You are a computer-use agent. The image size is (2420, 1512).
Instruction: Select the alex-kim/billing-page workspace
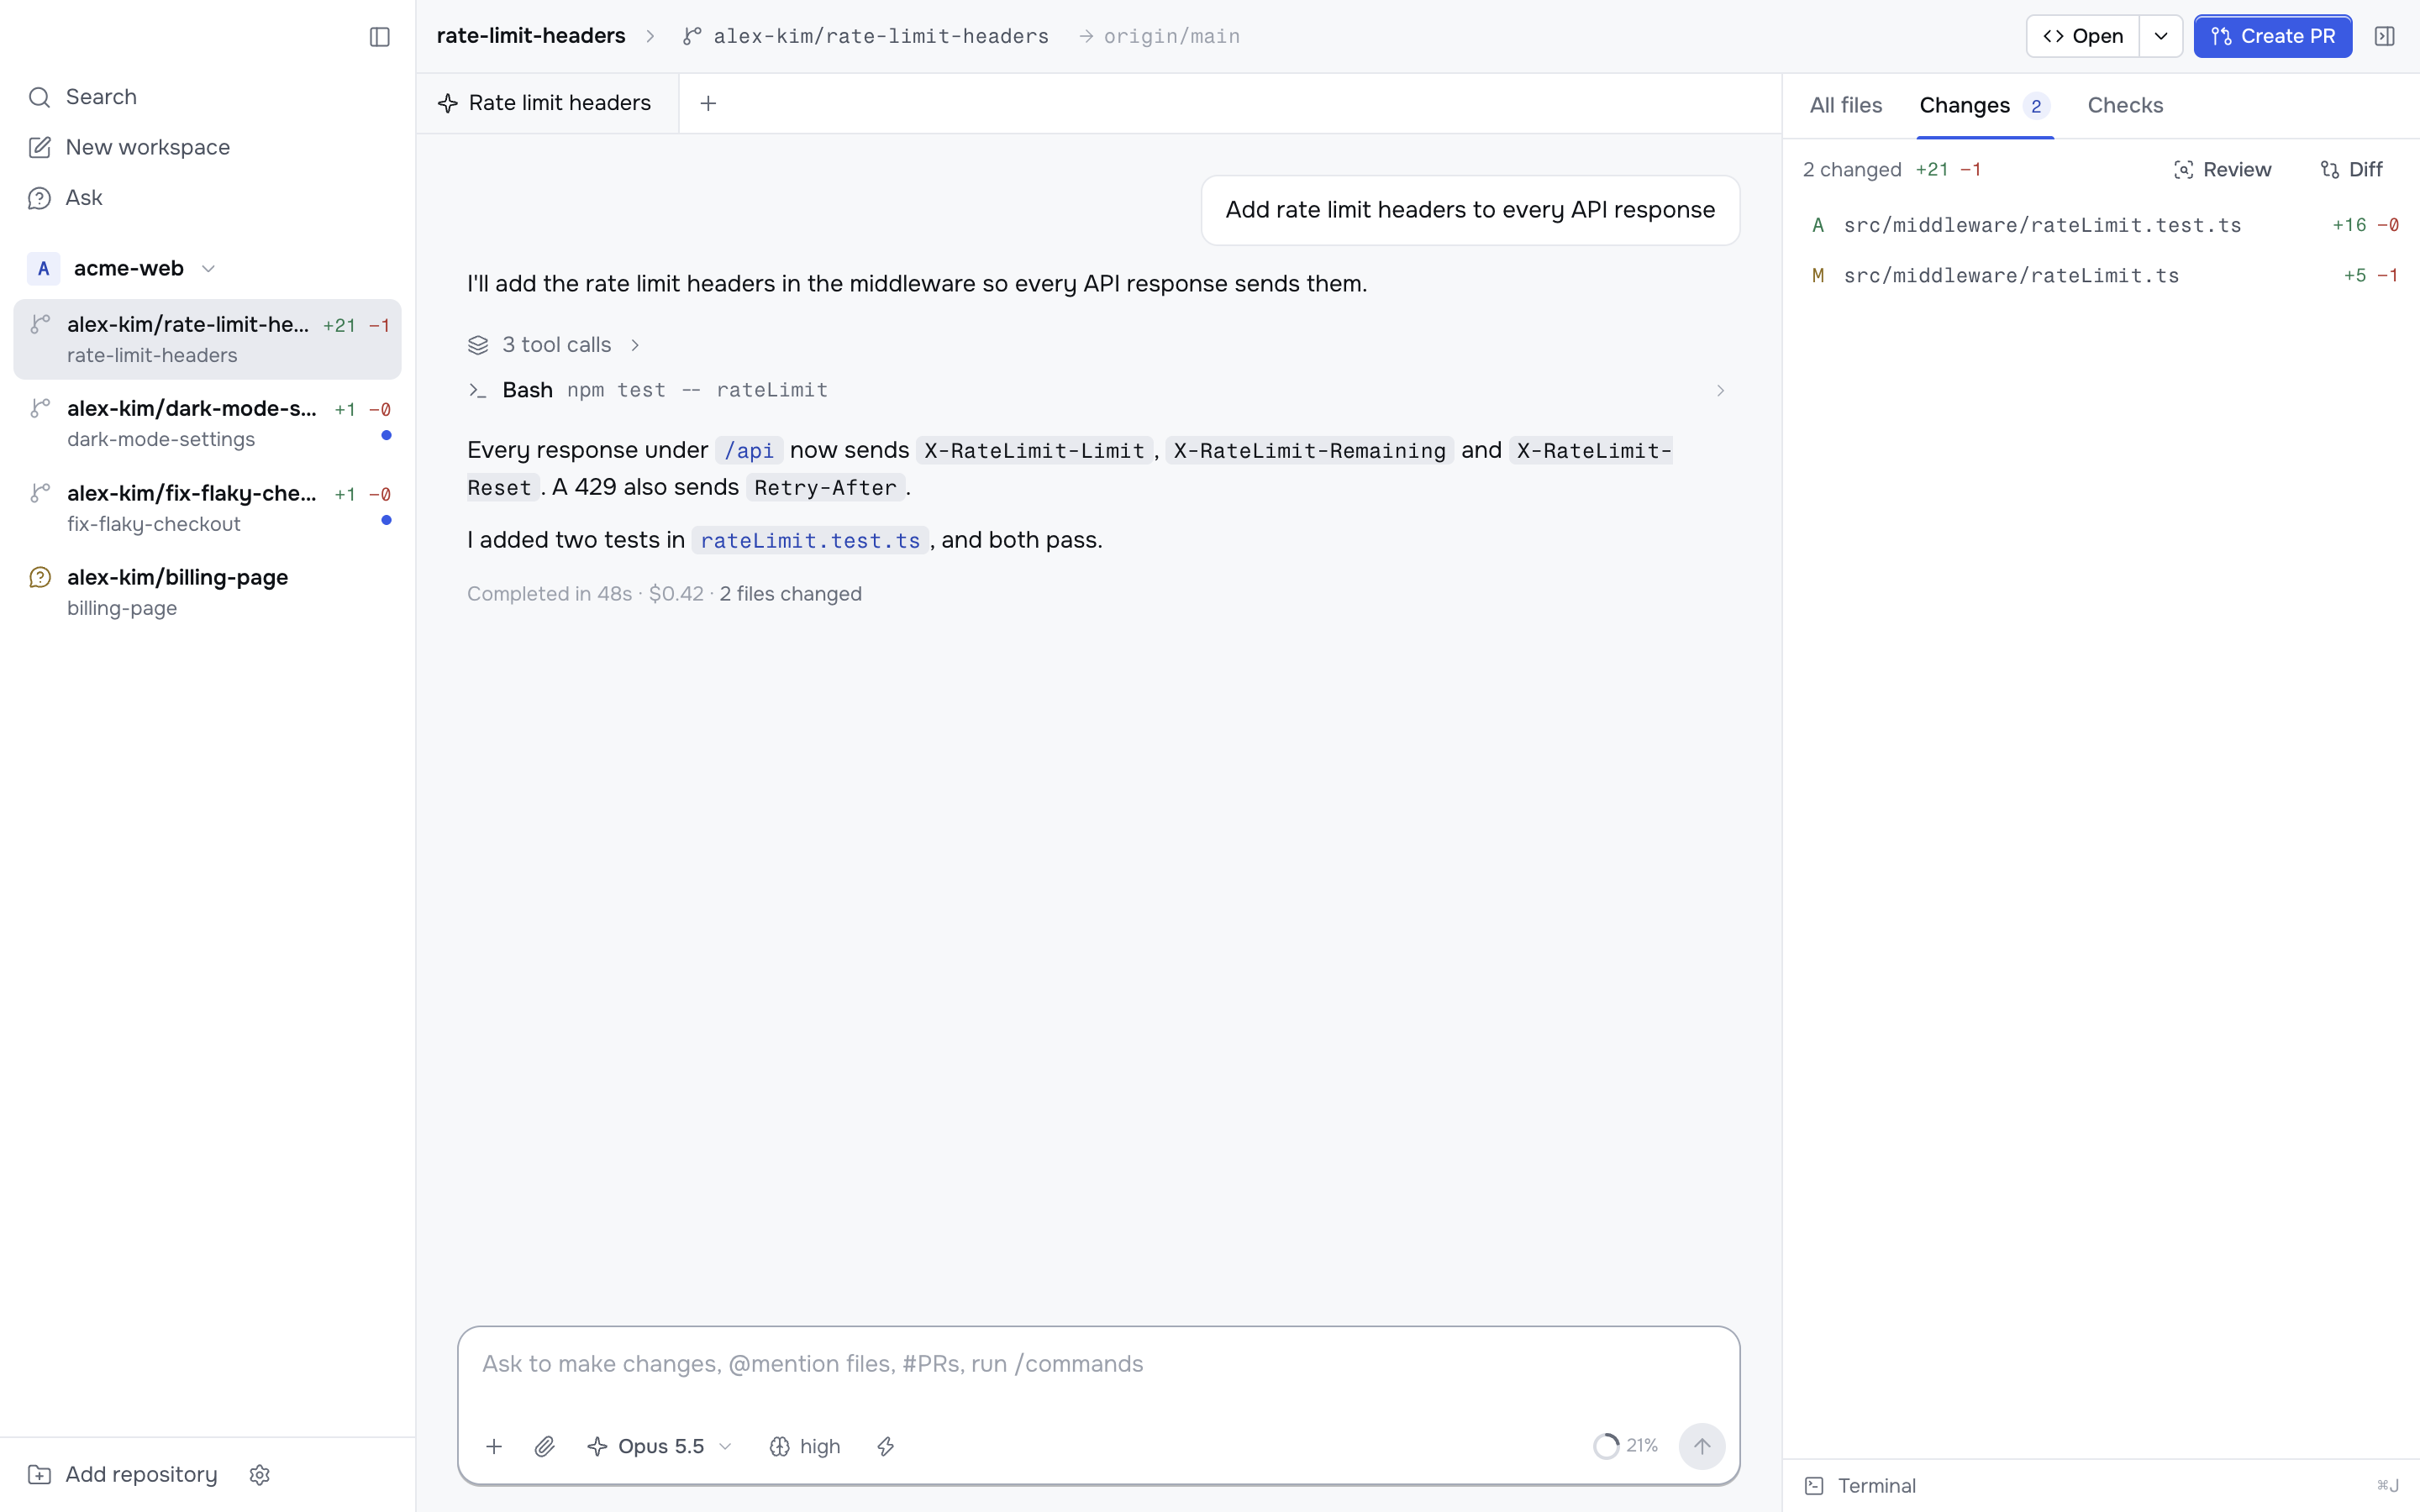207,592
